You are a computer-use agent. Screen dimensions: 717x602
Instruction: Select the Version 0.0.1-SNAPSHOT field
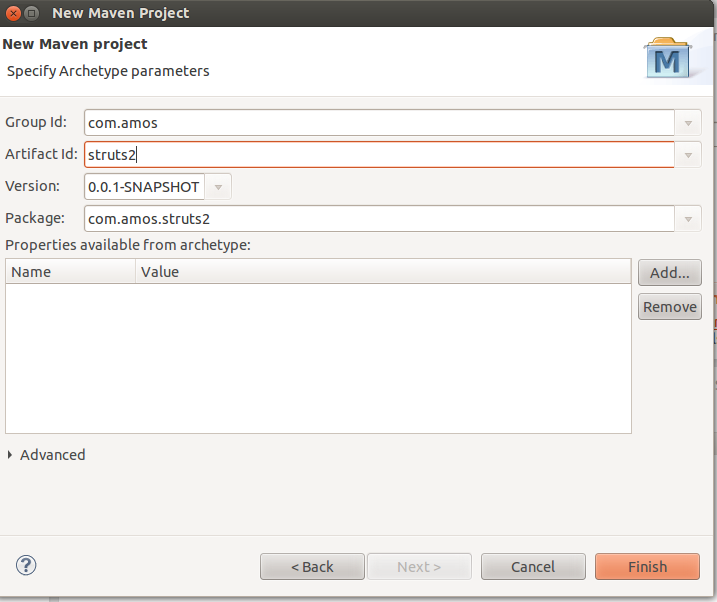(144, 187)
